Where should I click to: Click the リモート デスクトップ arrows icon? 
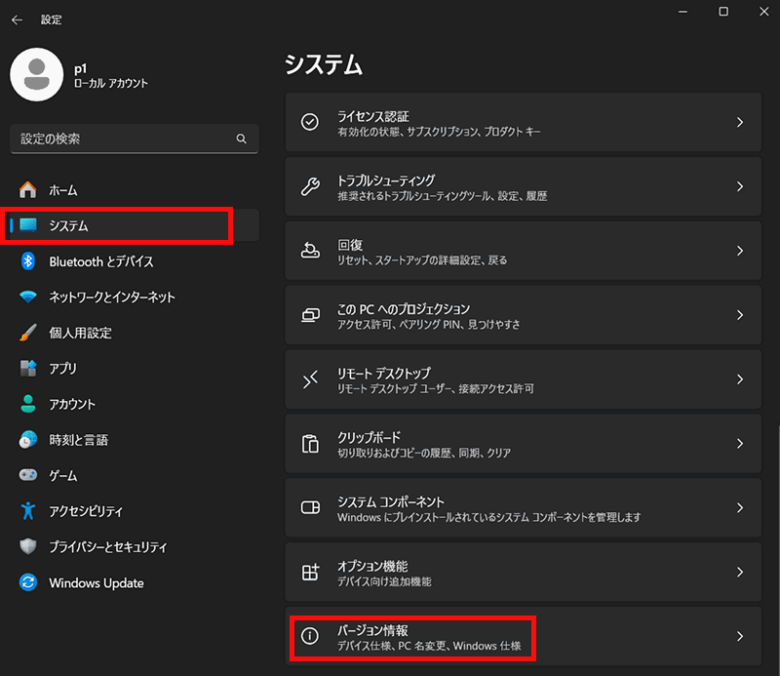(310, 379)
